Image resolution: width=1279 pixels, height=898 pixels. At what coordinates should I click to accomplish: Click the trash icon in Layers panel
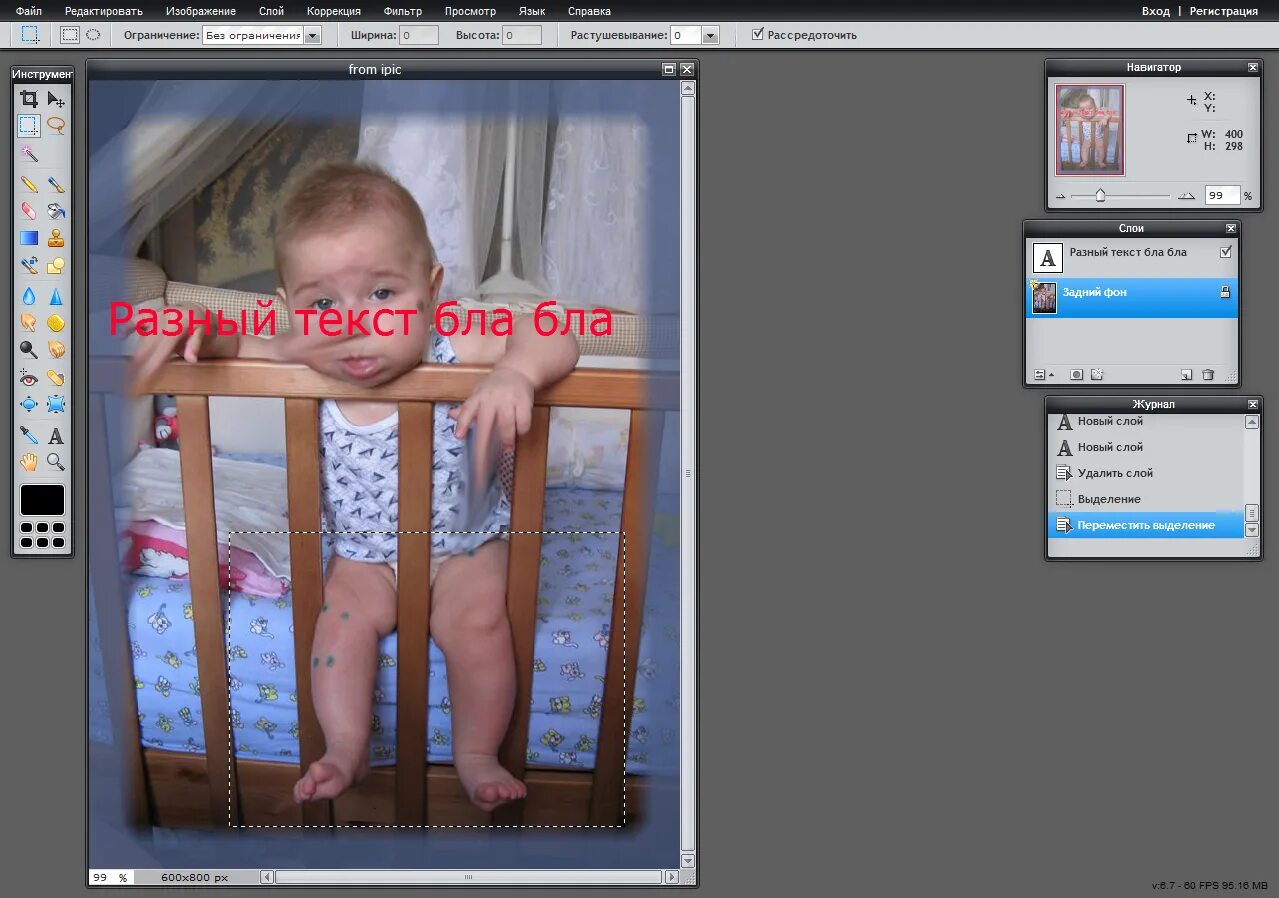pos(1208,374)
